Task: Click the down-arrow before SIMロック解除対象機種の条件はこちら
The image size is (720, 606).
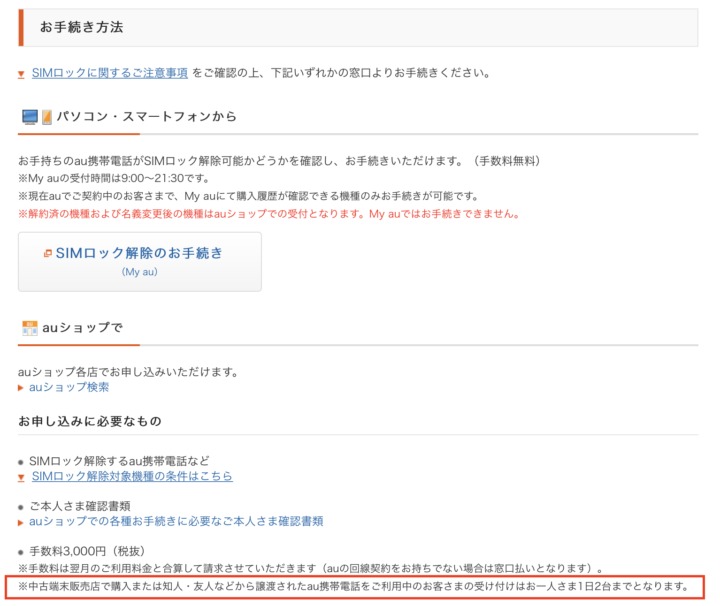Action: pyautogui.click(x=22, y=478)
